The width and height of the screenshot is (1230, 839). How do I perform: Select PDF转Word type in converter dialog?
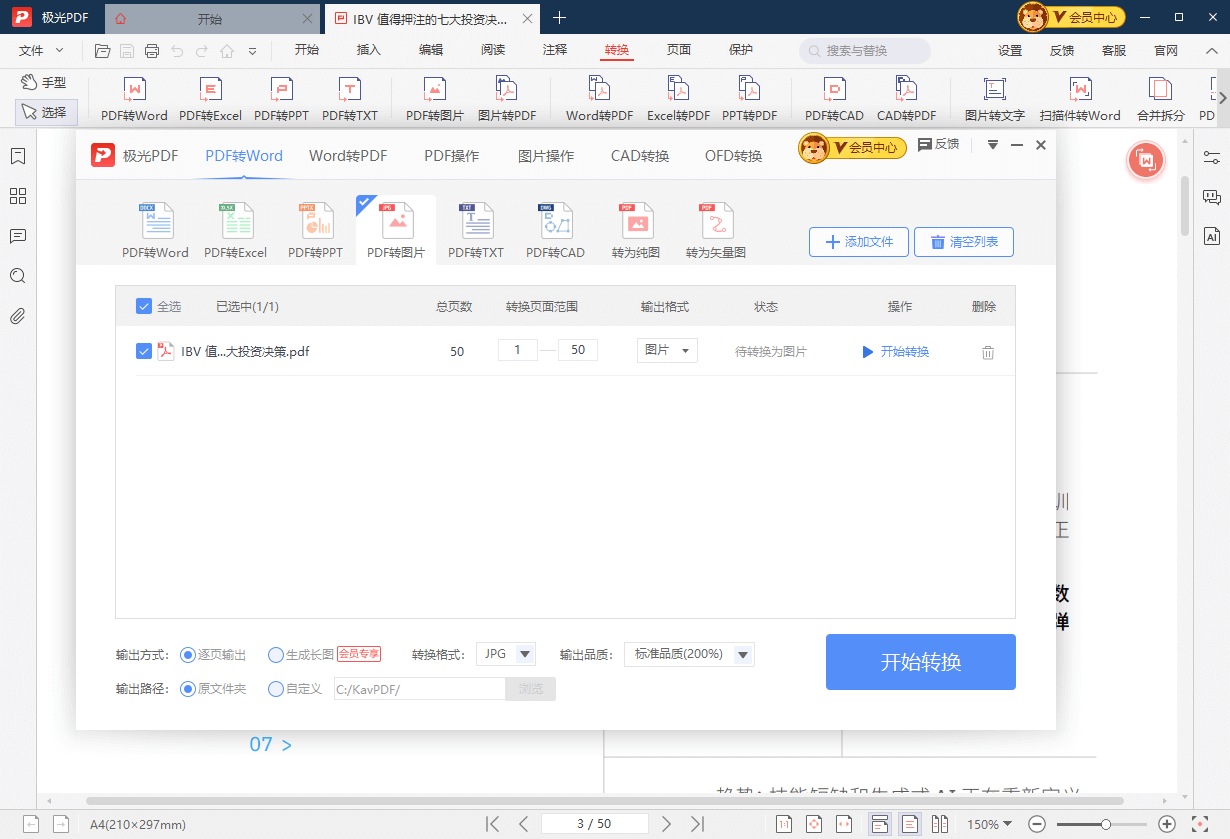[155, 231]
